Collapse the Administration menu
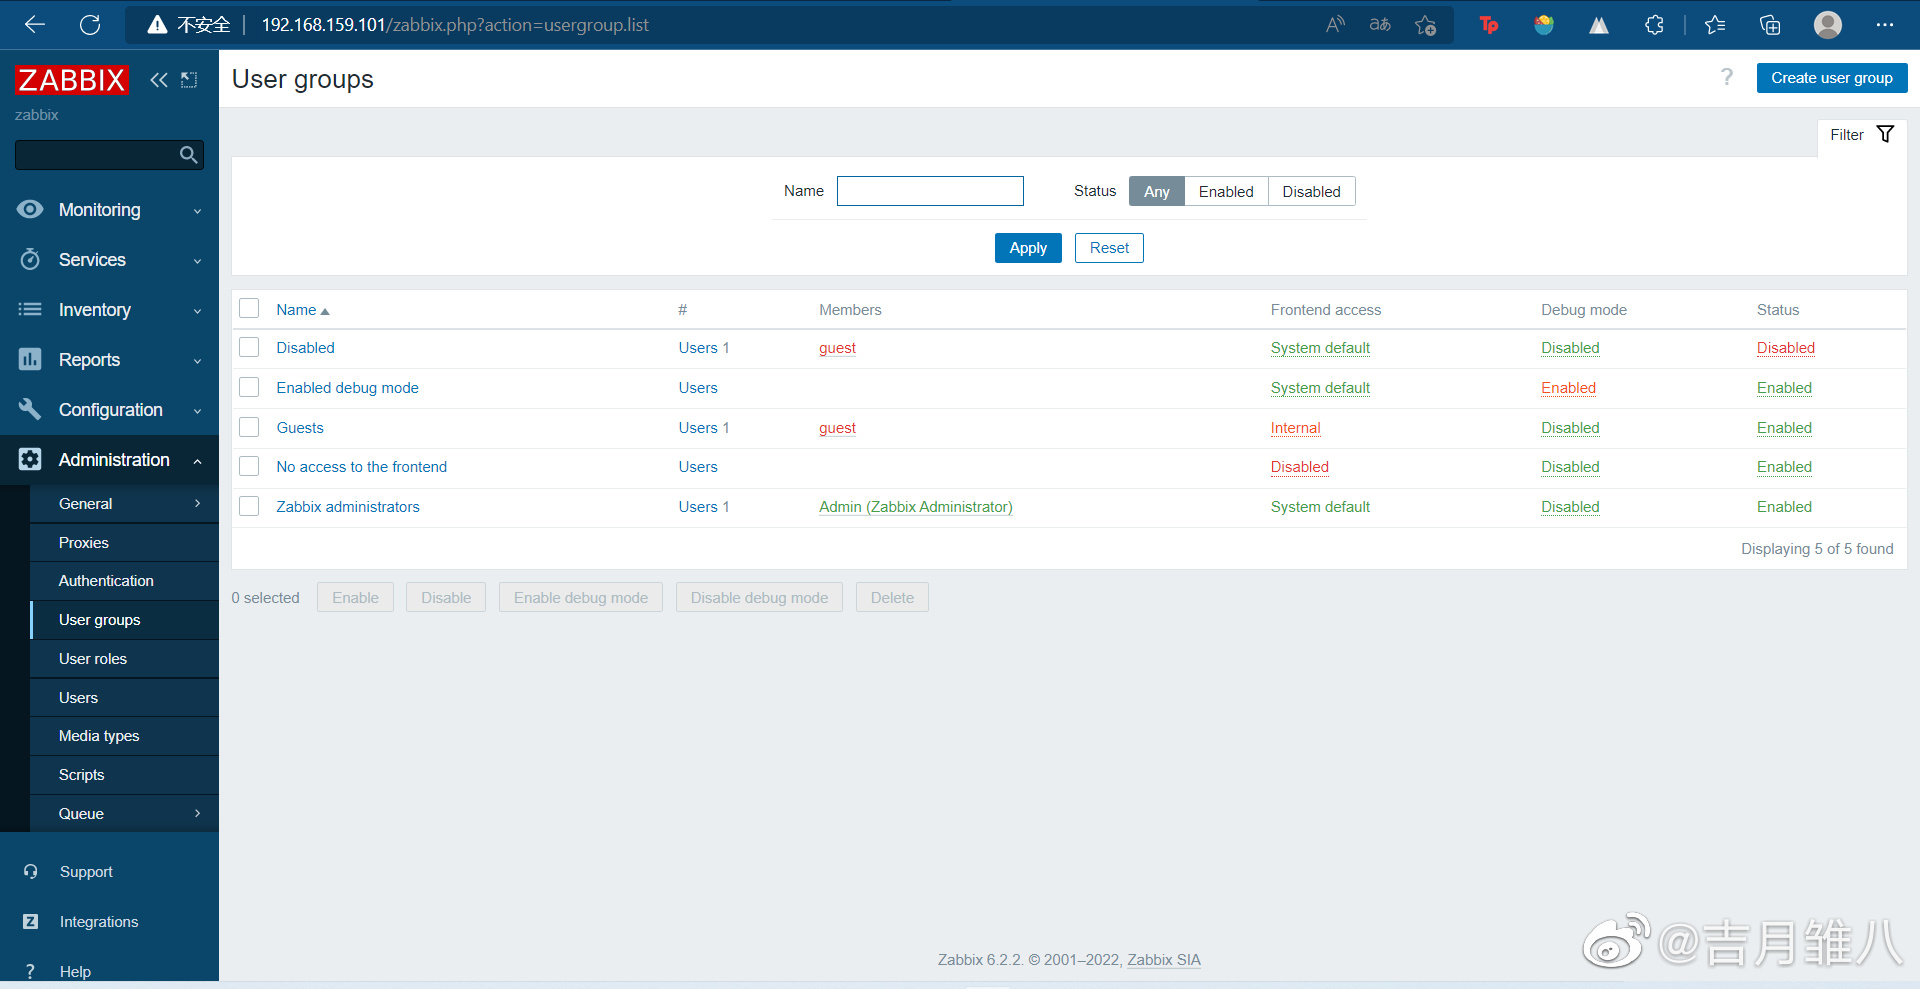The height and width of the screenshot is (989, 1920). click(197, 461)
